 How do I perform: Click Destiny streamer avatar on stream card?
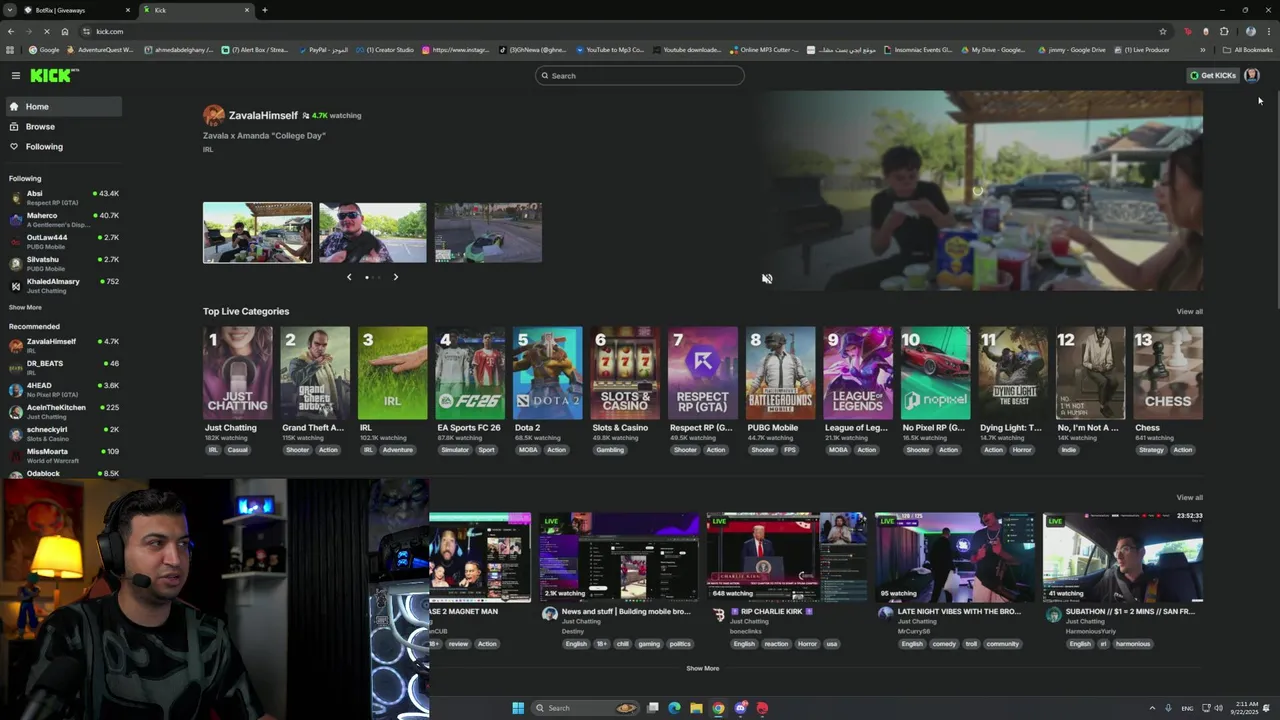[549, 615]
